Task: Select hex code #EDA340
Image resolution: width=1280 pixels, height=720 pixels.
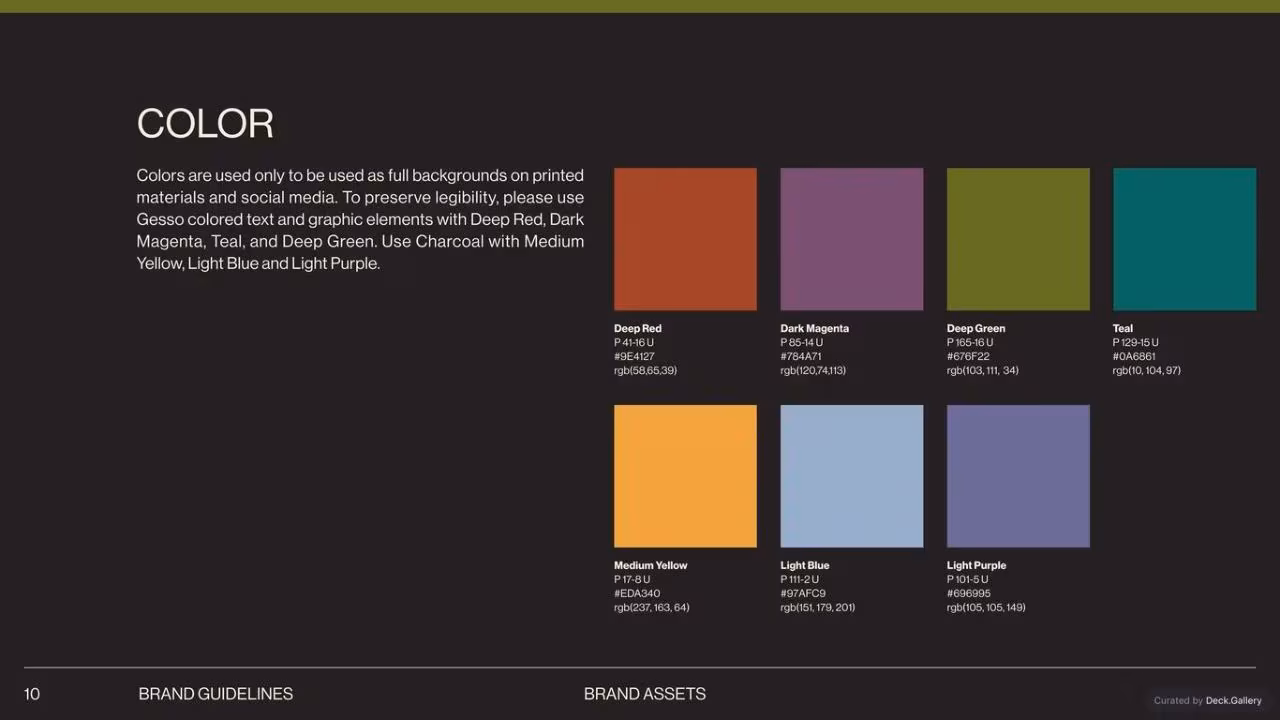Action: (637, 593)
